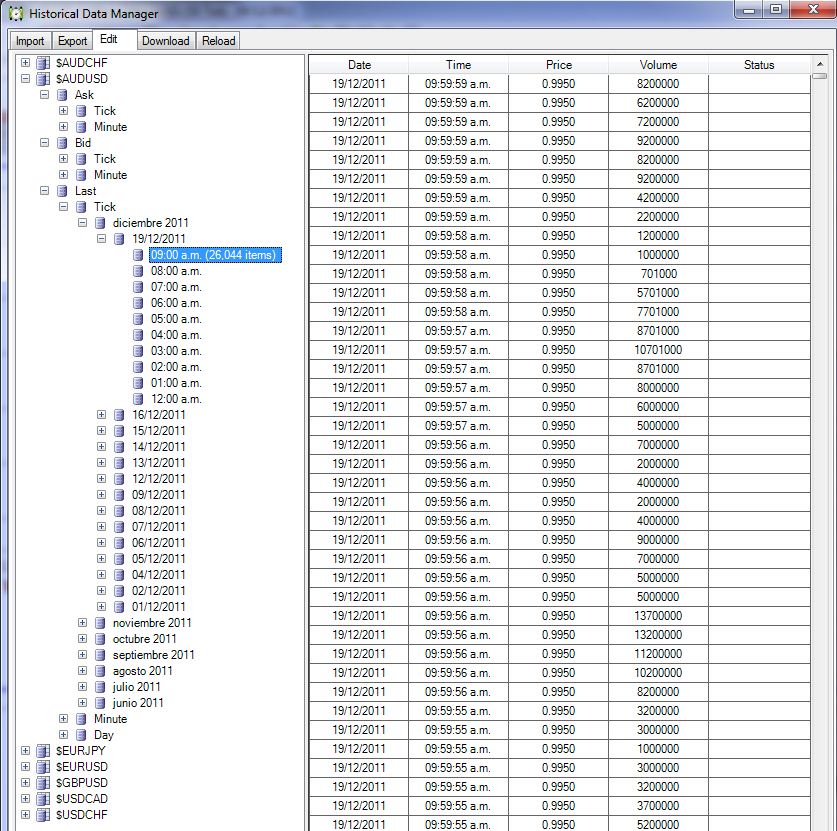Click the $USDCAD instrument table icon
Image resolution: width=837 pixels, height=831 pixels.
click(x=43, y=800)
